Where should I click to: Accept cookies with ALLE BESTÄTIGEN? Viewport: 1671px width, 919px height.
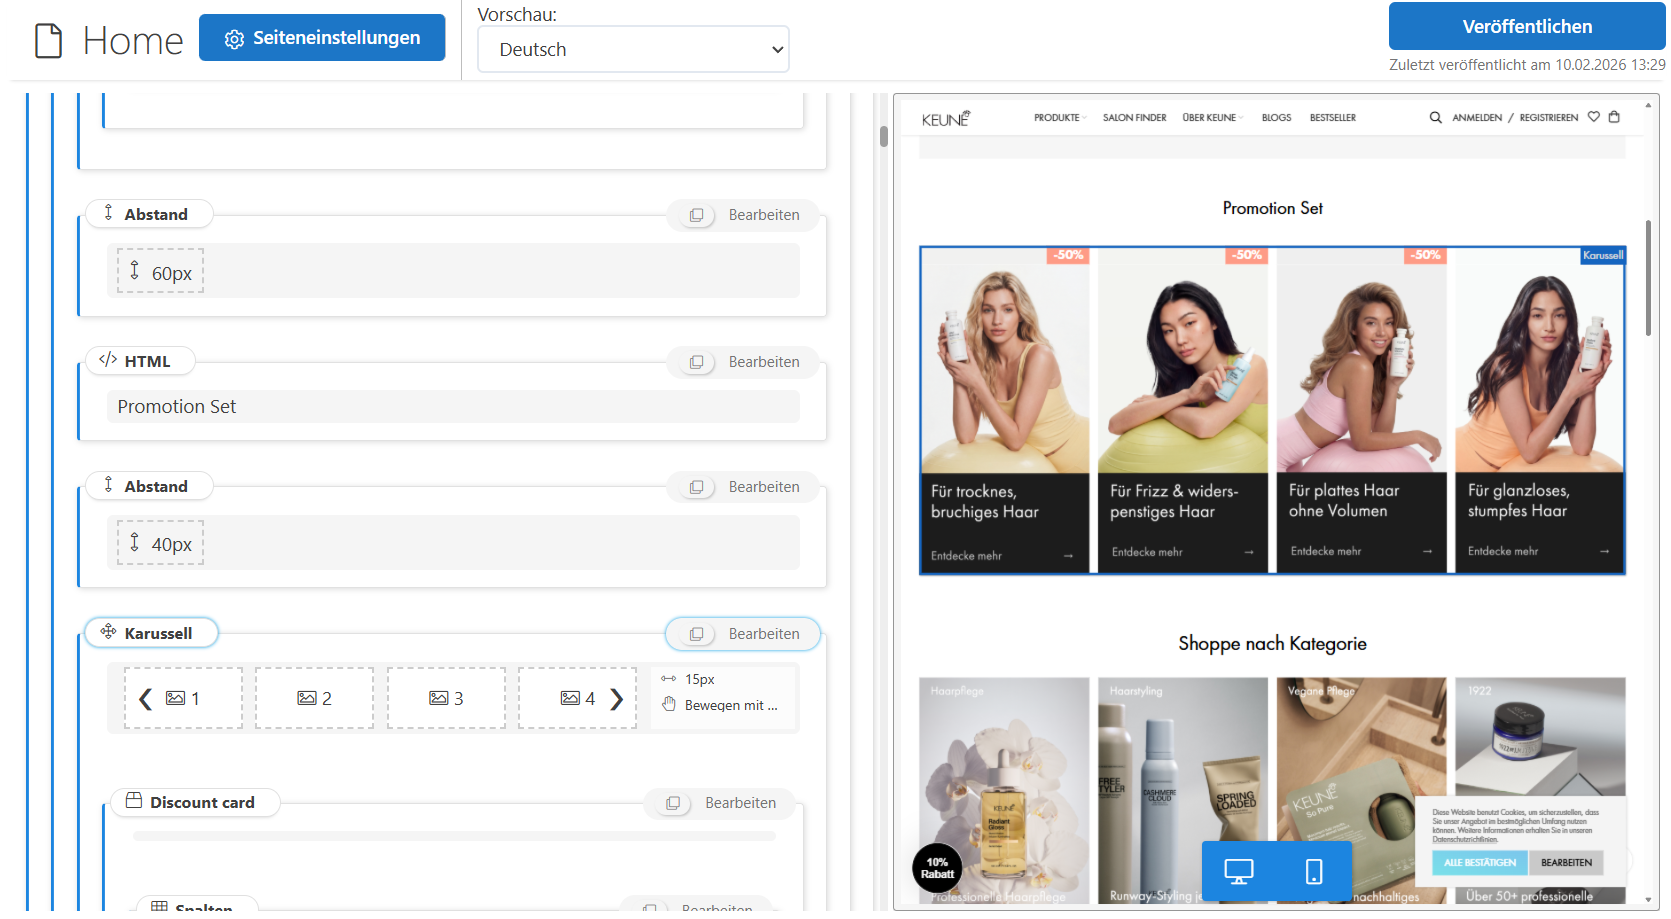point(1479,863)
